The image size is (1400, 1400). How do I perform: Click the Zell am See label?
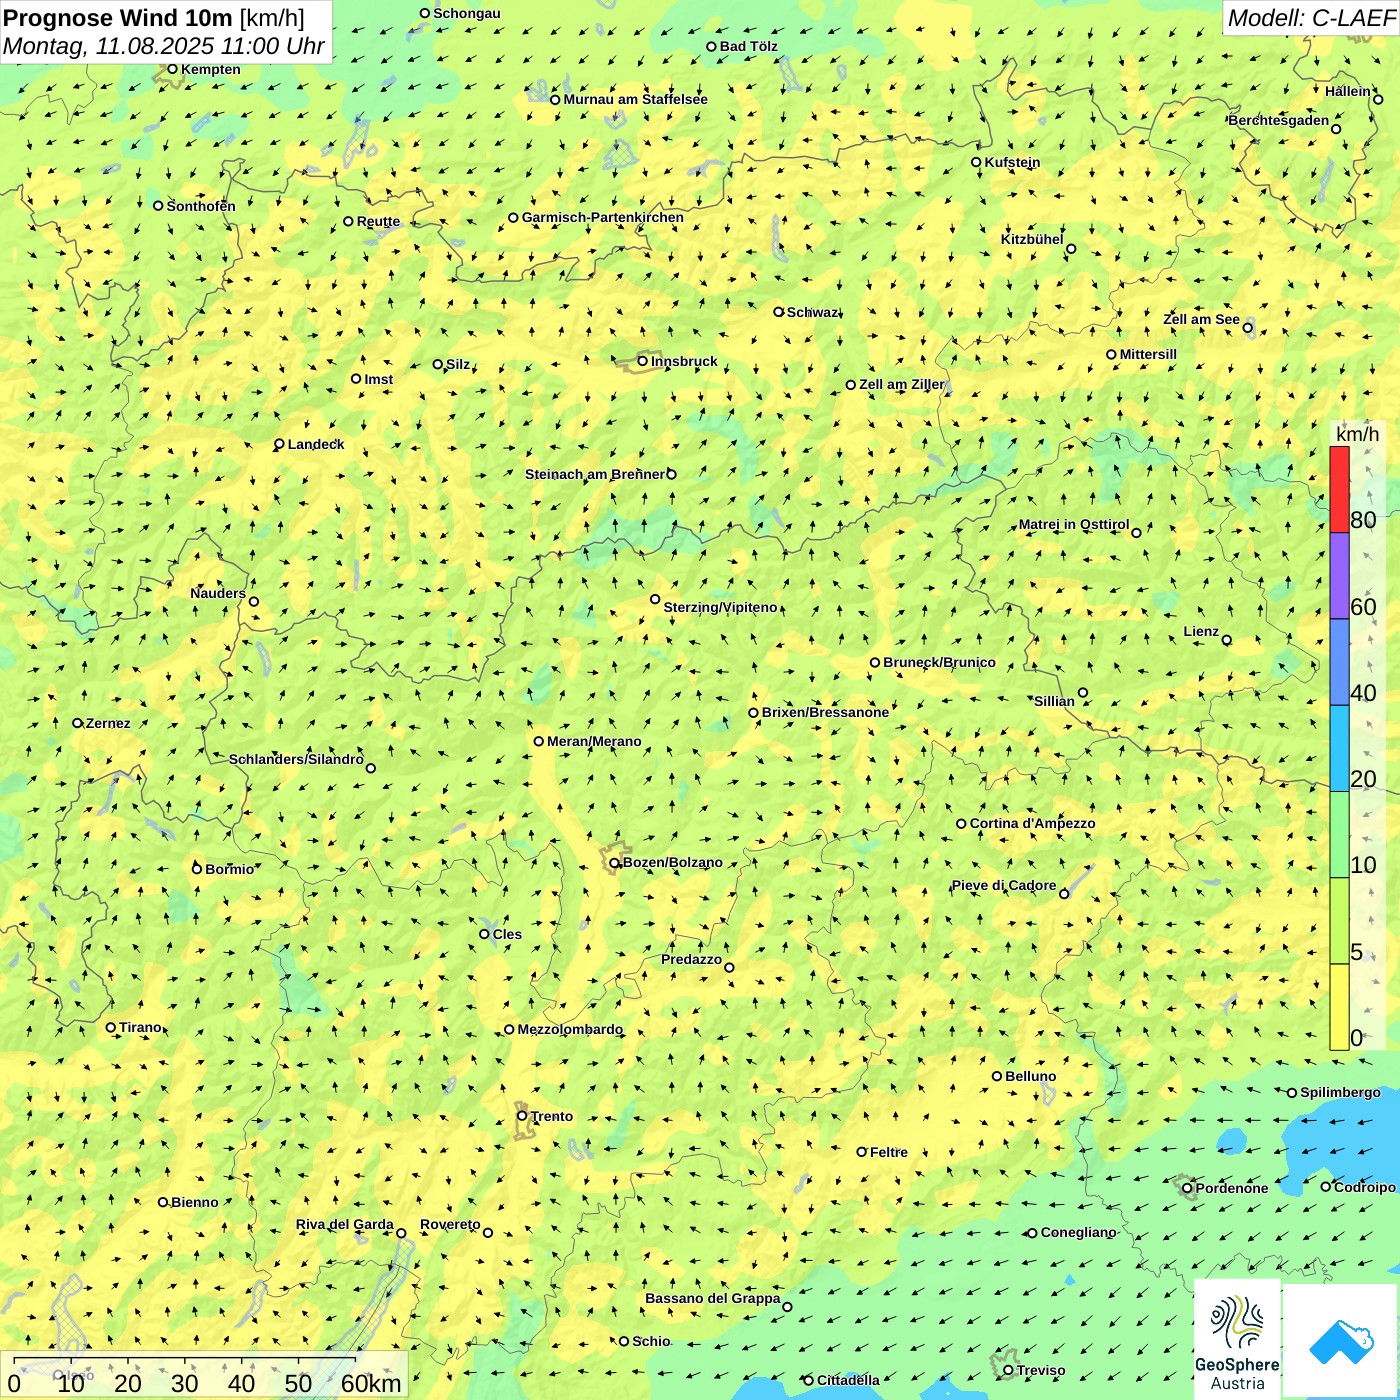pyautogui.click(x=1201, y=319)
